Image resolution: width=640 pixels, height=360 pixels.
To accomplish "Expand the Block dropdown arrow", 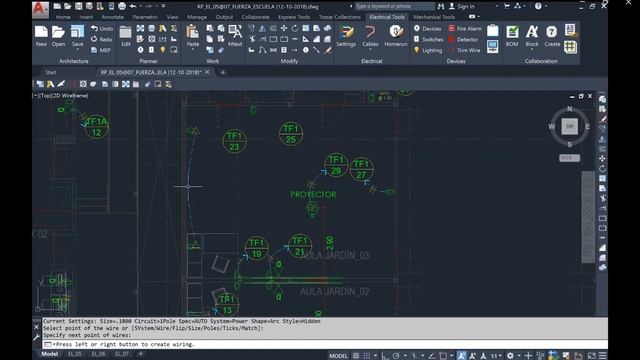I will 532,50.
